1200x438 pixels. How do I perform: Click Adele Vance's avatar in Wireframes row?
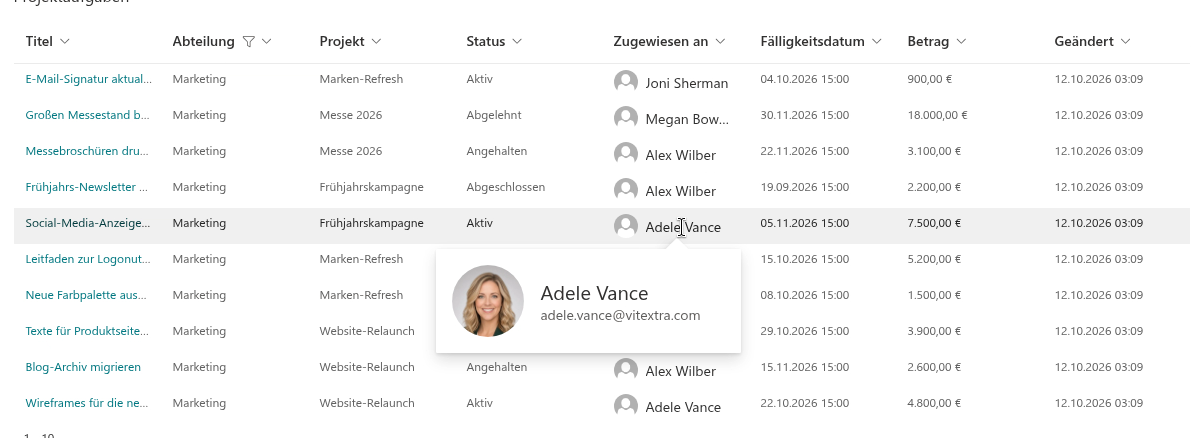(626, 406)
